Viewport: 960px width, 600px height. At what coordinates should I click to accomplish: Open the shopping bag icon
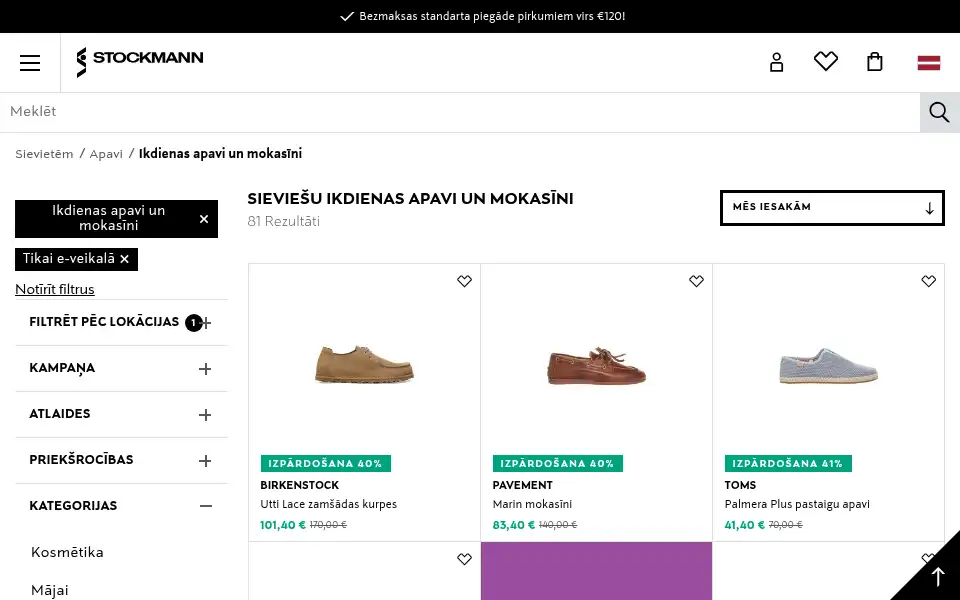[874, 62]
